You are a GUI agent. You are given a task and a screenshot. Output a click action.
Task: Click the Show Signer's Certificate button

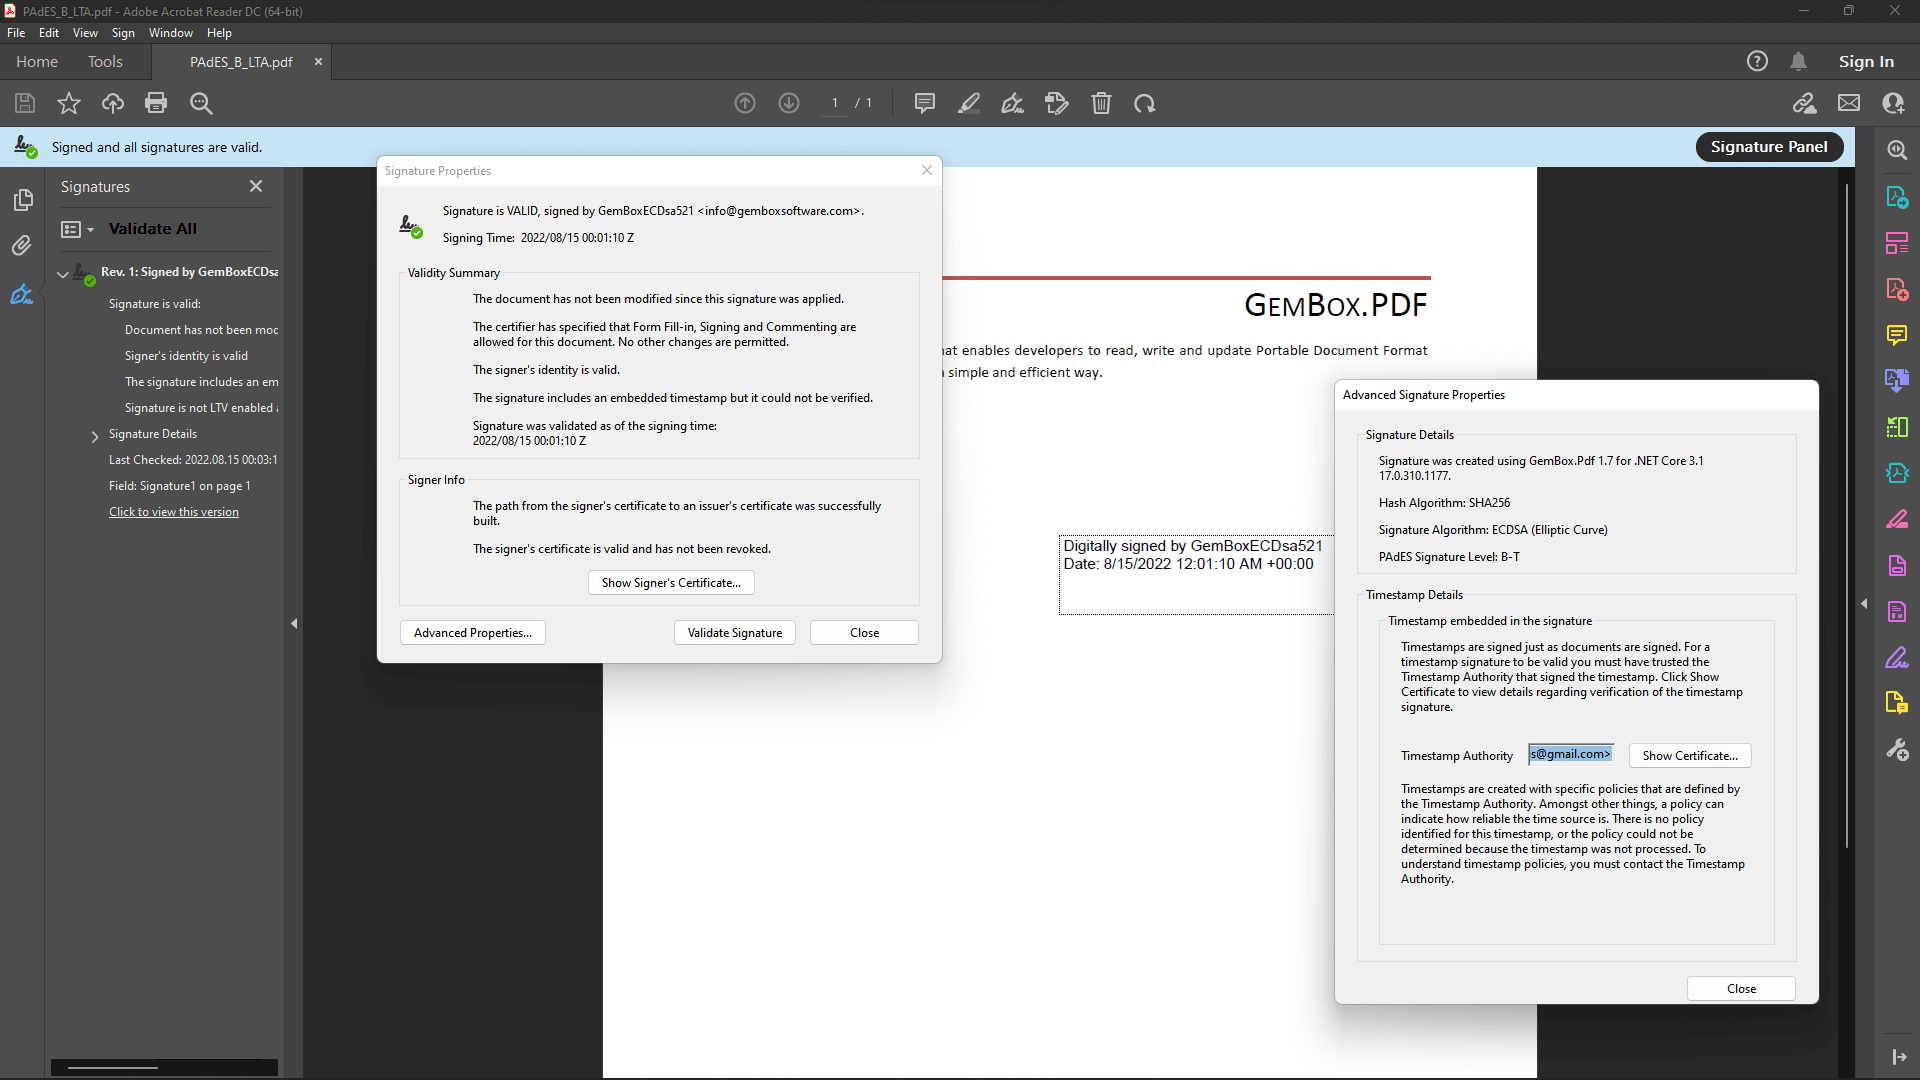click(x=671, y=583)
